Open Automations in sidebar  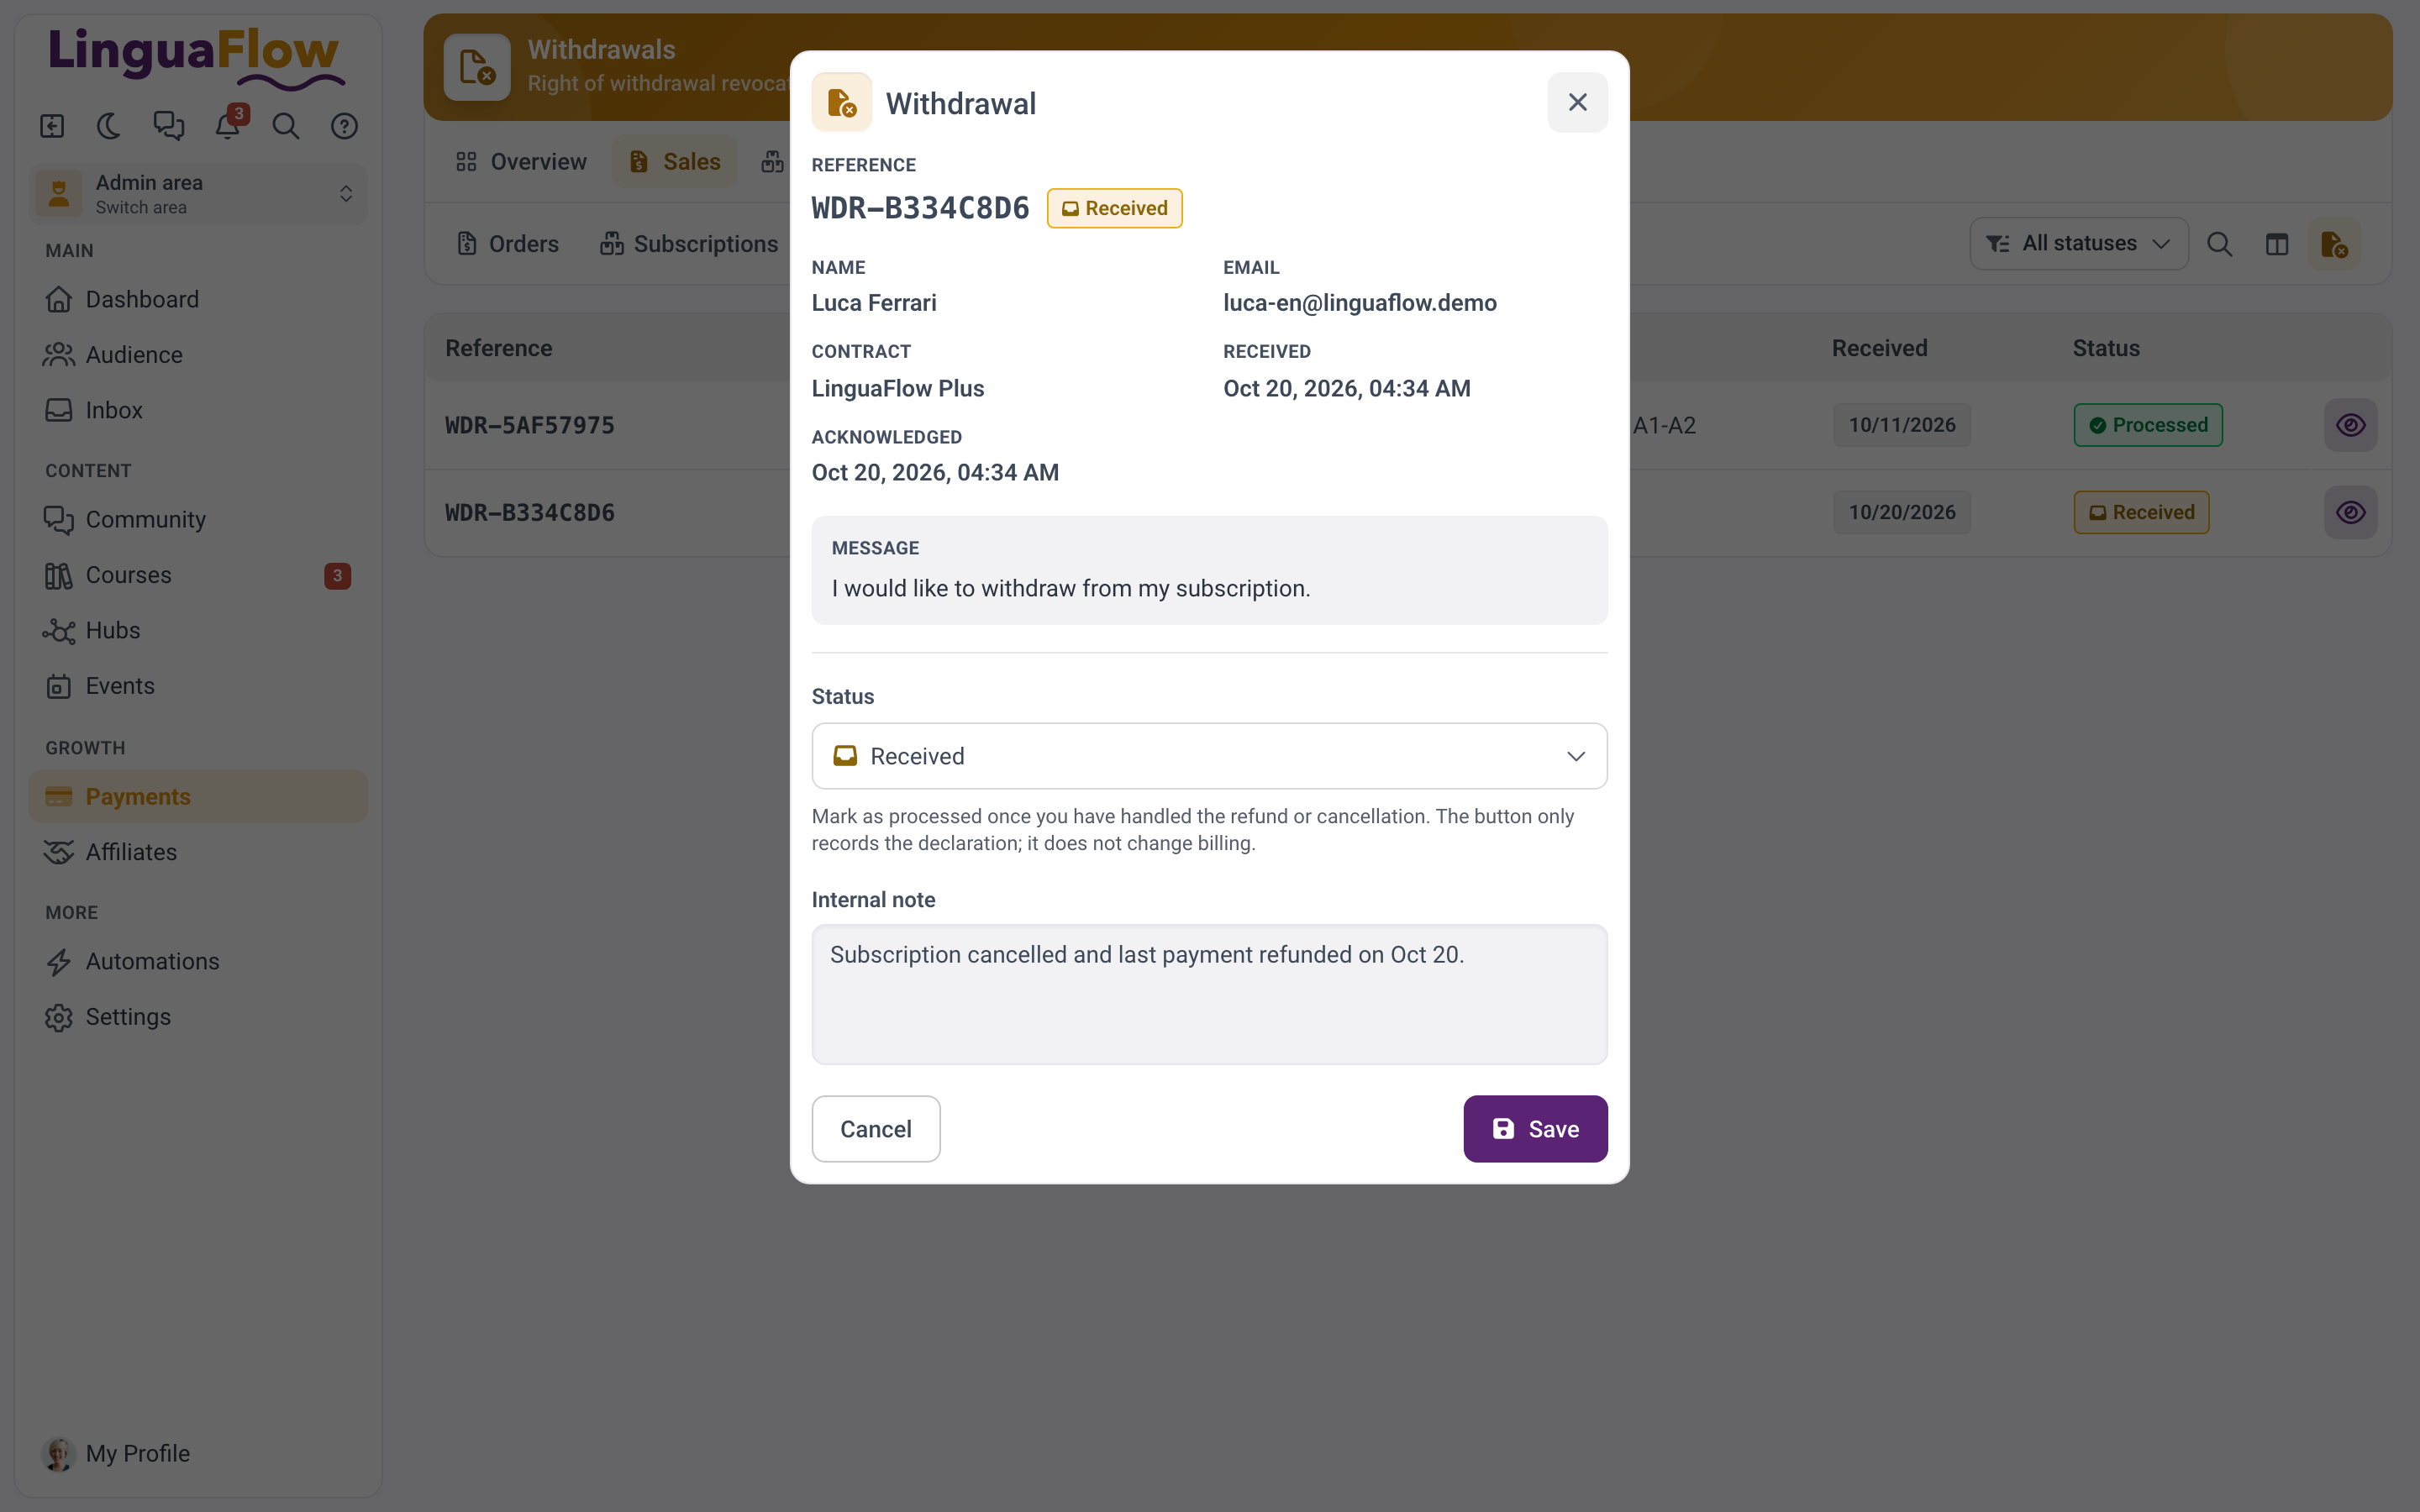pos(198,961)
